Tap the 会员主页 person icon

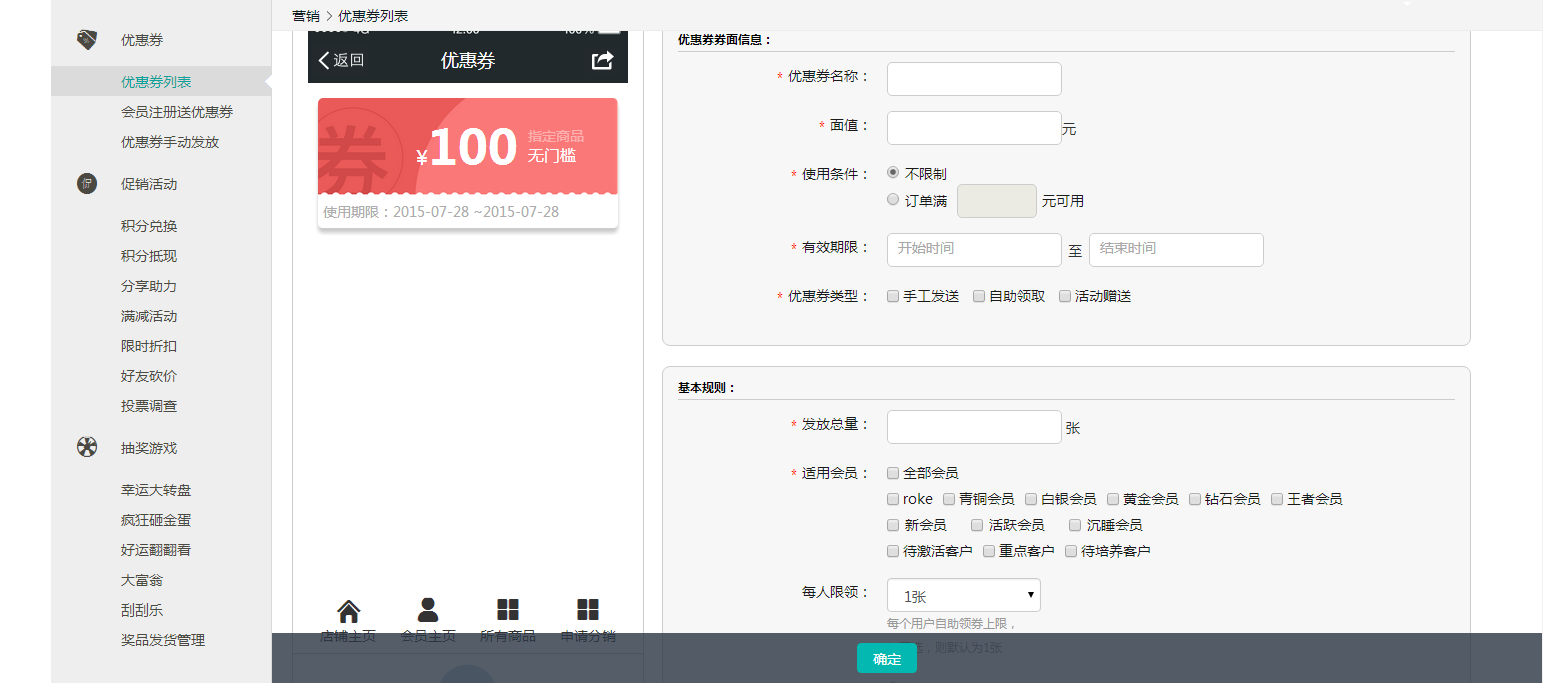428,610
